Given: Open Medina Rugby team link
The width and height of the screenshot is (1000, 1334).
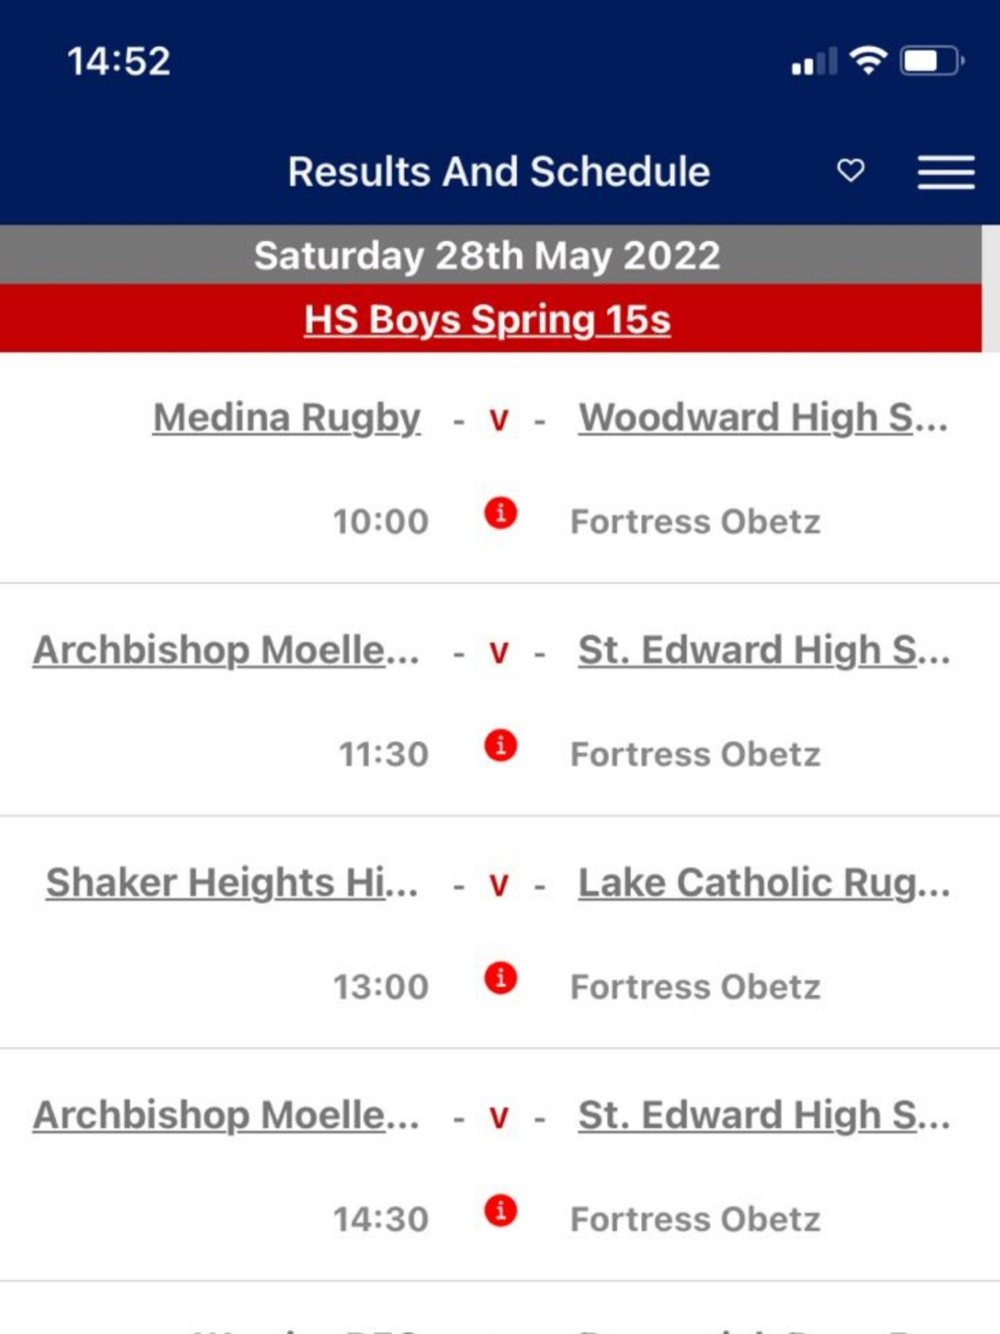Looking at the screenshot, I should [286, 418].
